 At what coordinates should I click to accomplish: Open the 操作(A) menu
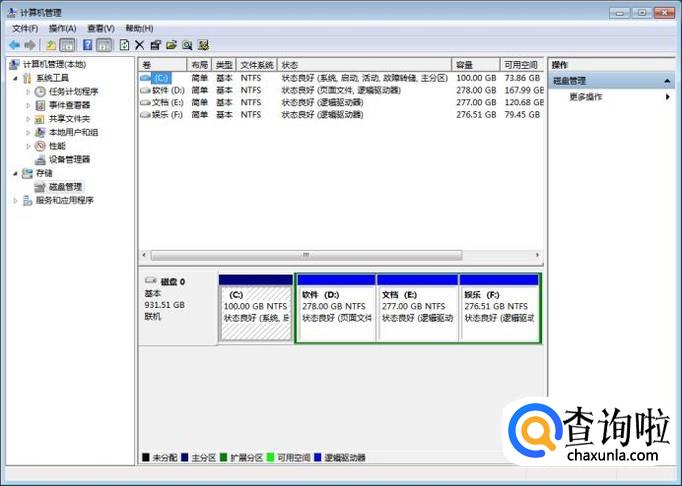(x=62, y=29)
